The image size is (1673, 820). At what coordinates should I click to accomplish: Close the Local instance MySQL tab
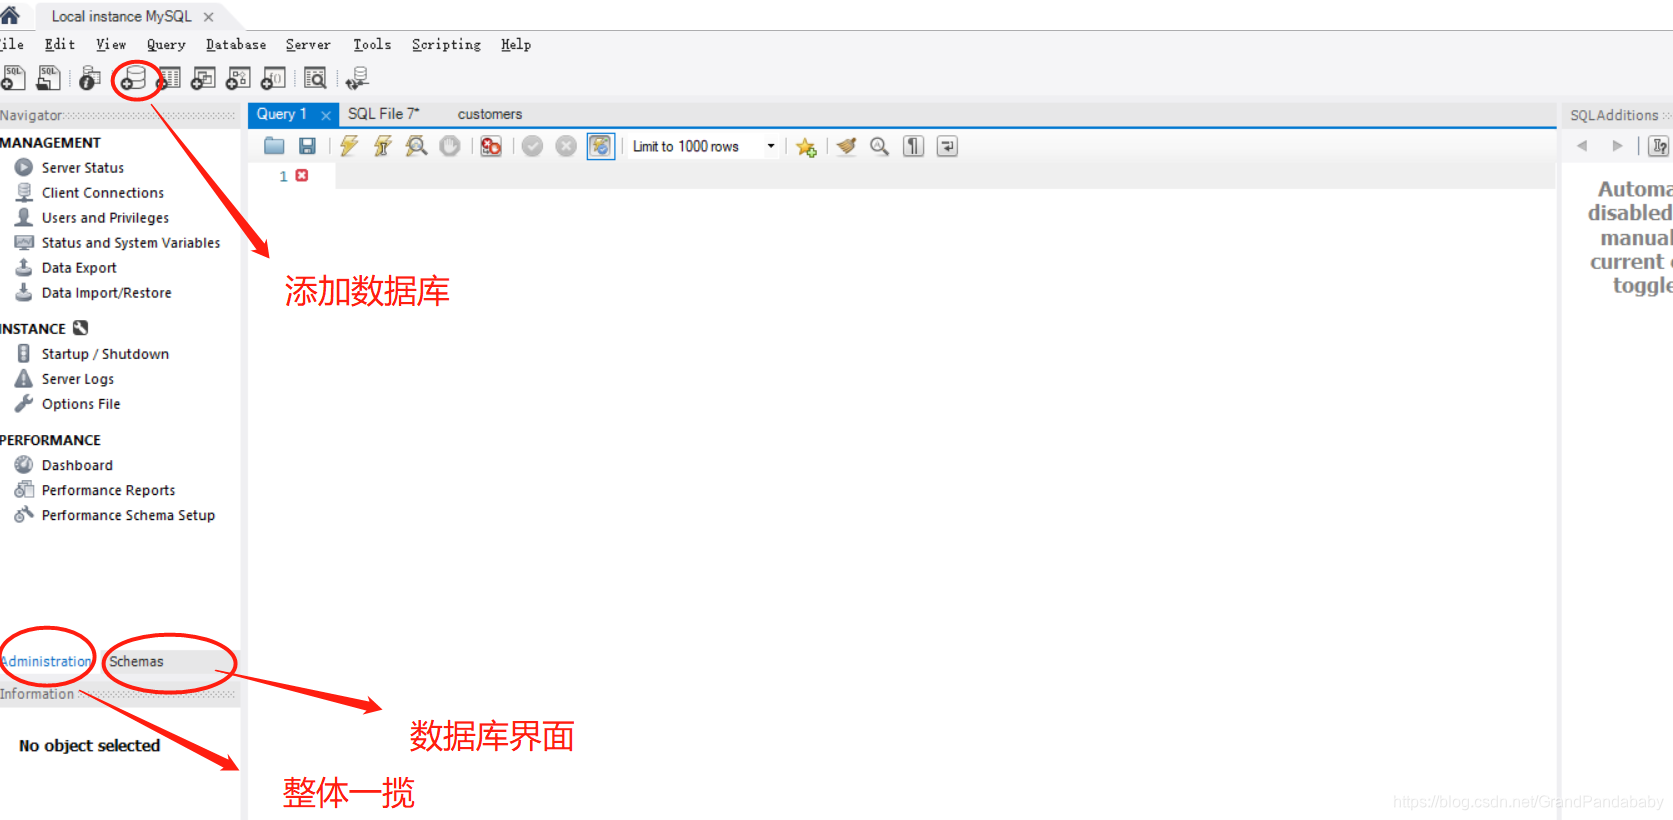208,17
